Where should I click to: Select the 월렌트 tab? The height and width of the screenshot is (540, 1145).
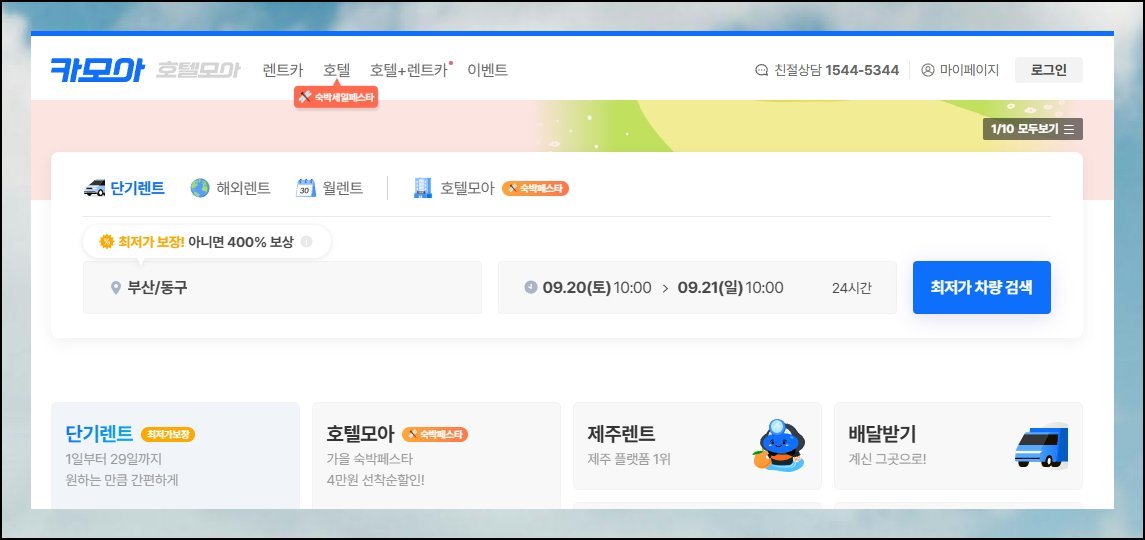(329, 188)
